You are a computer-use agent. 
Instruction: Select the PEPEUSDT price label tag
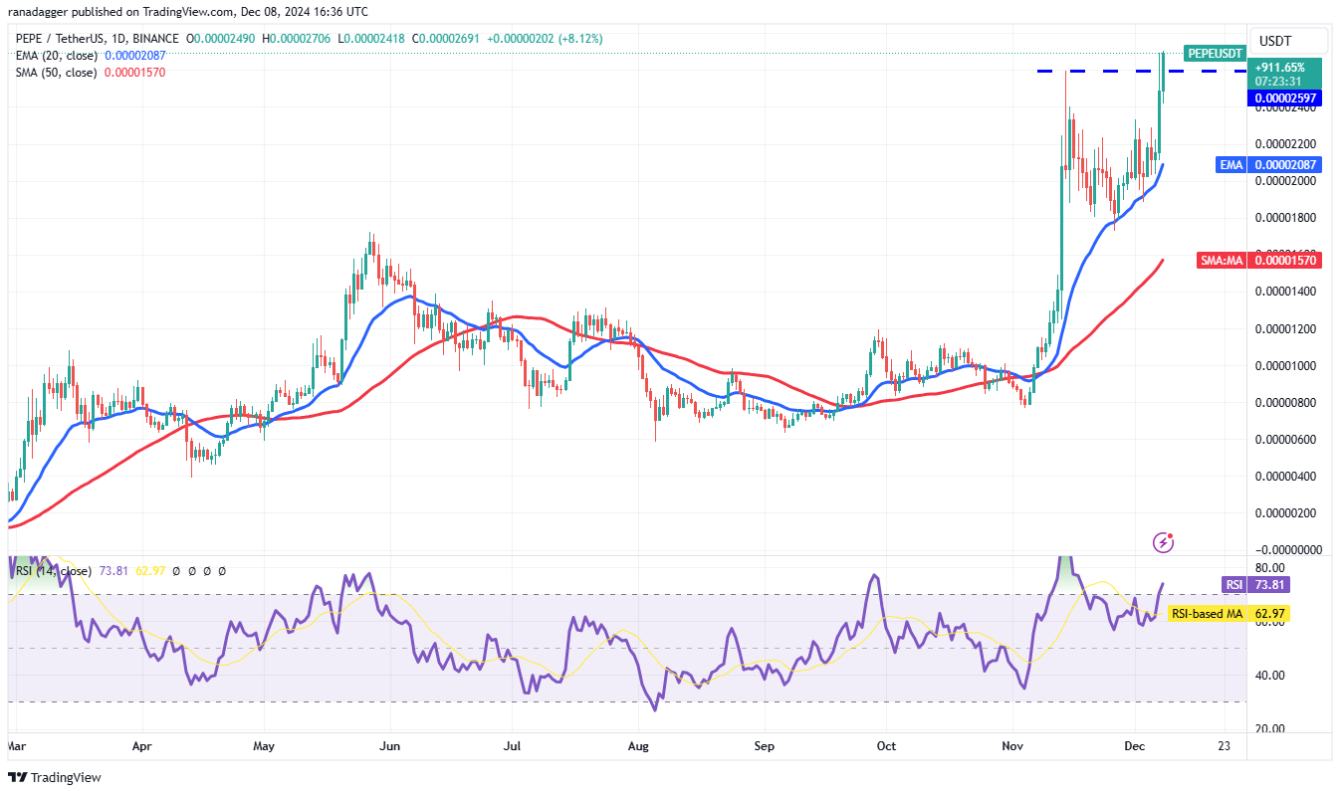[x=1215, y=53]
